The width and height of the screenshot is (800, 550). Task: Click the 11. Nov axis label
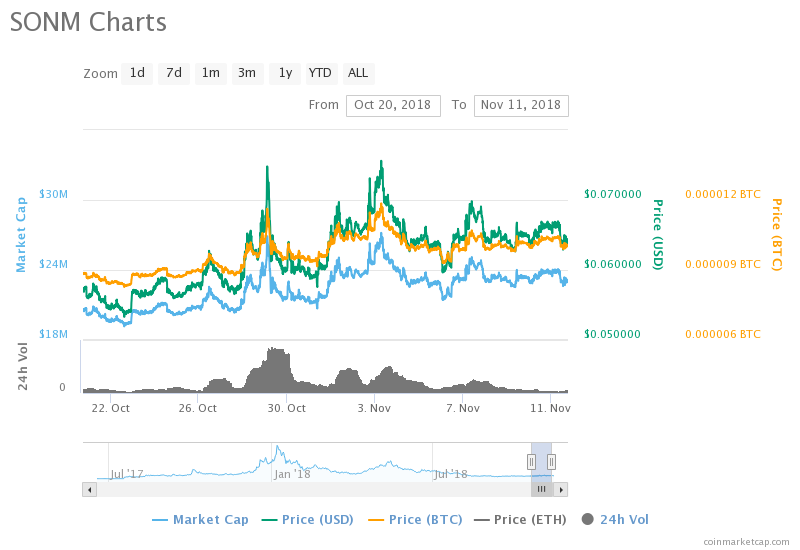551,408
